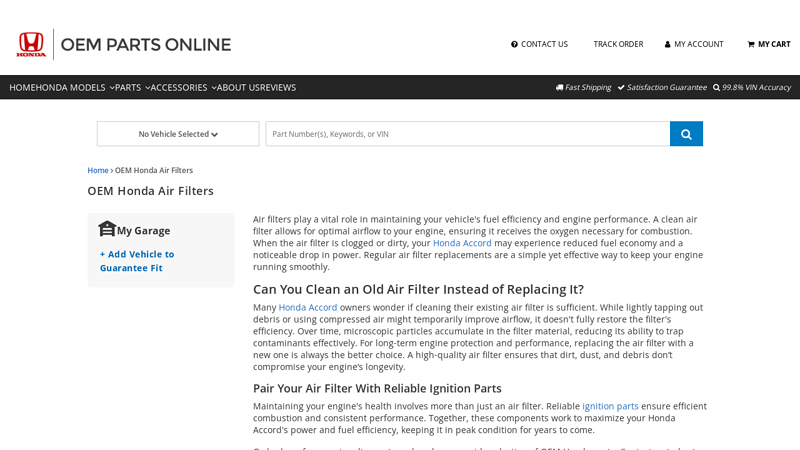Screen dimensions: 800x450
Task: Click the Home breadcrumb link
Action: (x=98, y=170)
